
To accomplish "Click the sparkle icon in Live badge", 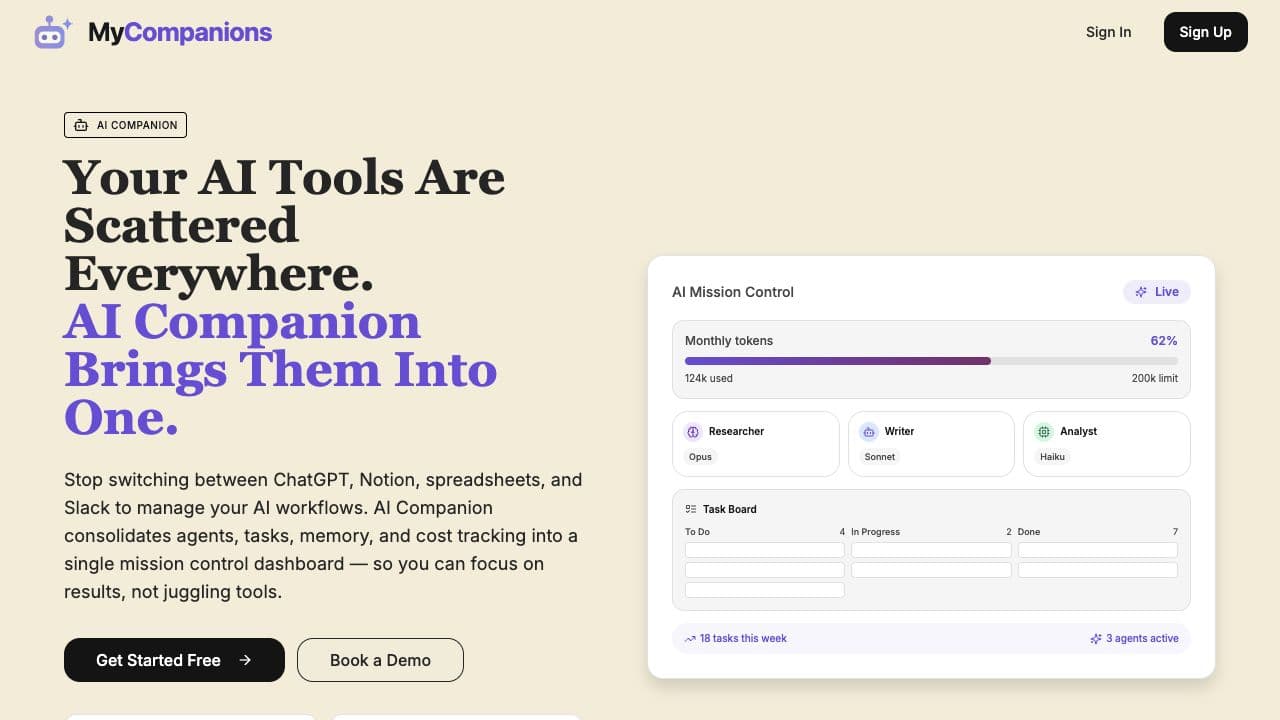I will pos(1141,292).
